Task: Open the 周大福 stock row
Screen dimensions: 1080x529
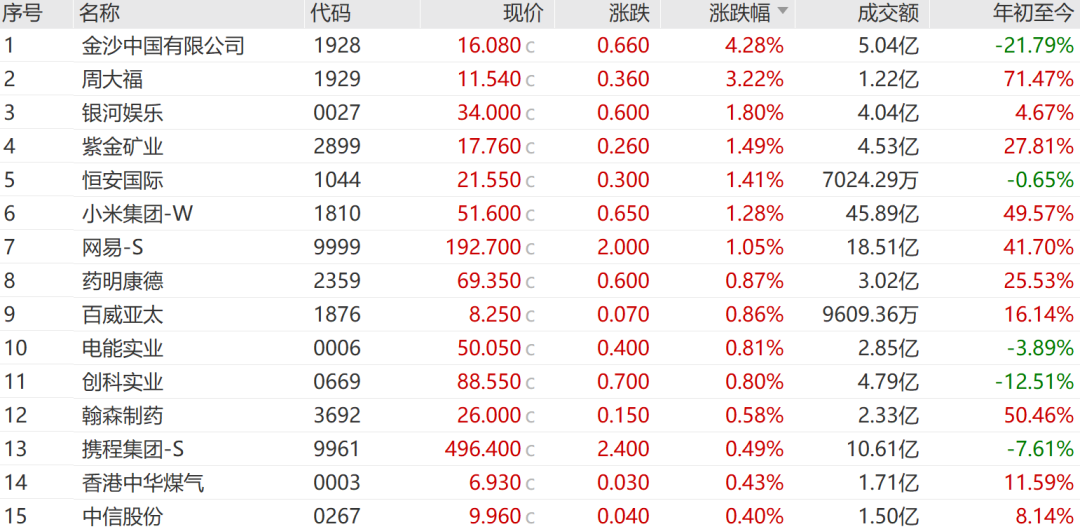Action: coord(540,79)
